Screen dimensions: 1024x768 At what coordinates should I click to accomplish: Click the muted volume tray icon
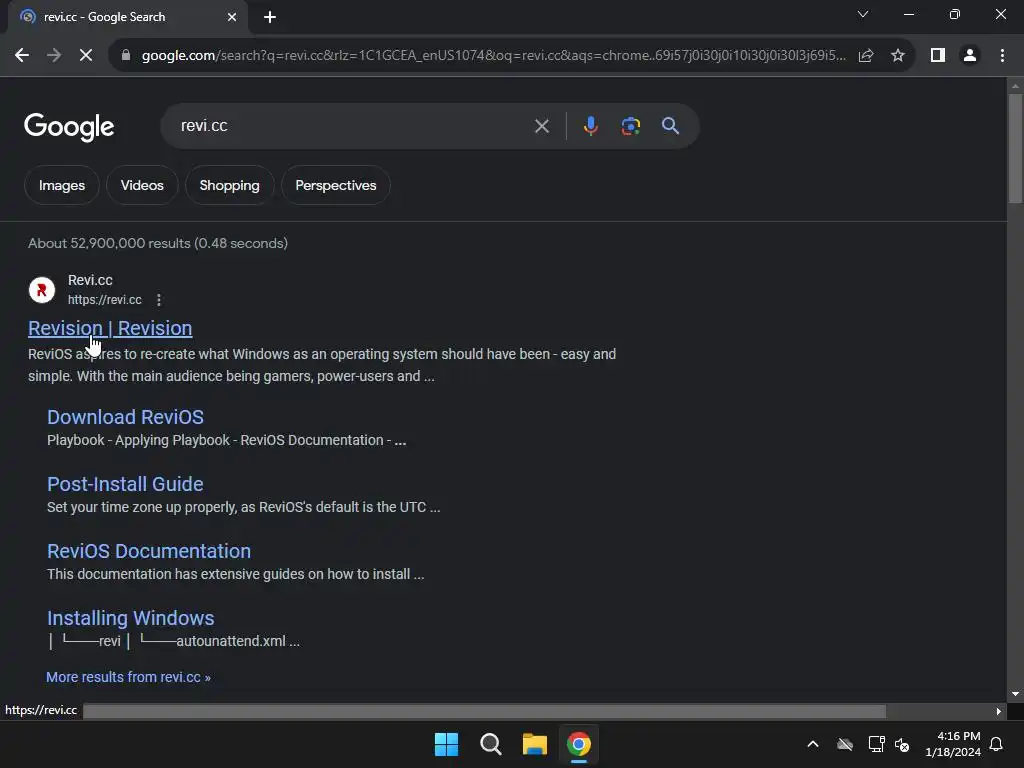tap(902, 744)
